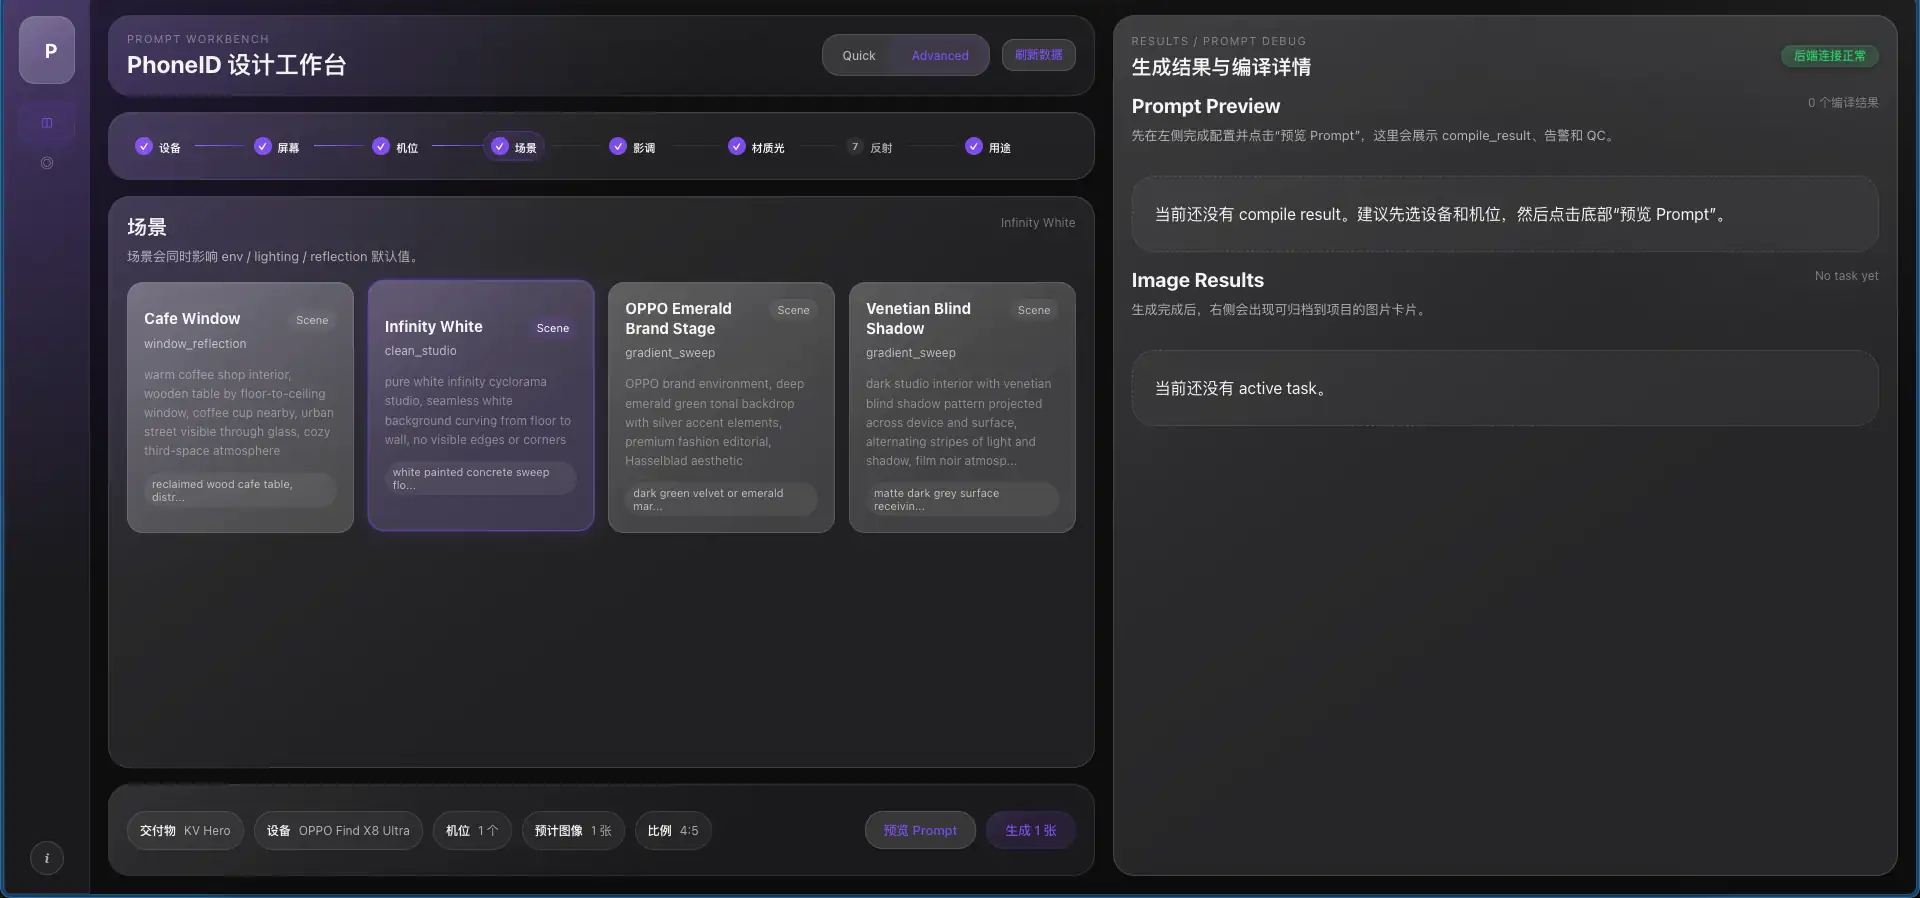The height and width of the screenshot is (898, 1920).
Task: Go to the 用途 step
Action: [988, 147]
